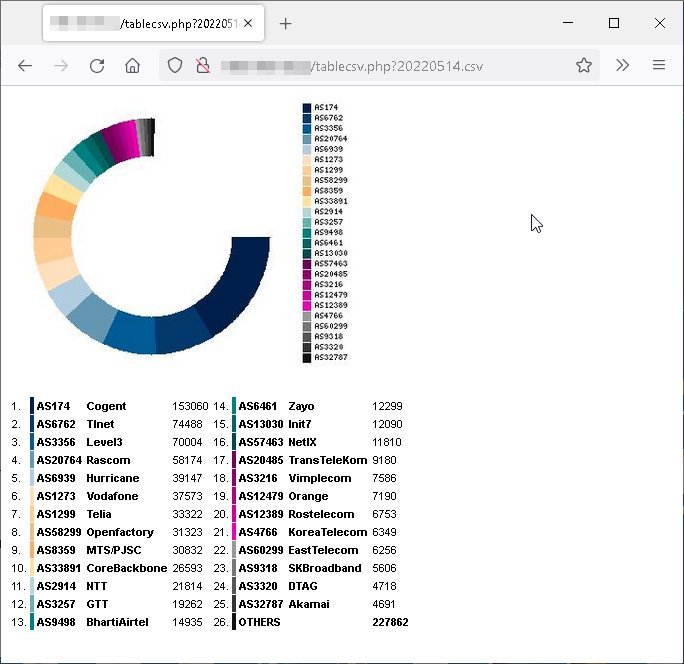Click the AS12389 magenta legend swatch
The image size is (684, 664).
pos(307,305)
